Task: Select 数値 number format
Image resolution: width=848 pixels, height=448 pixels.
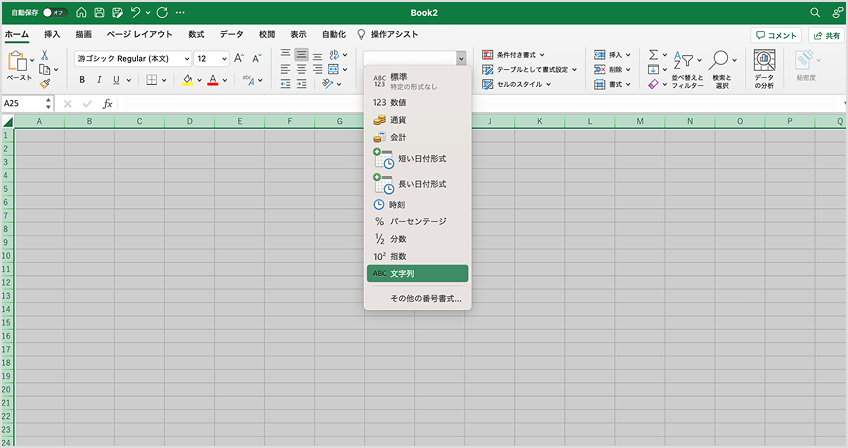Action: tap(418, 102)
